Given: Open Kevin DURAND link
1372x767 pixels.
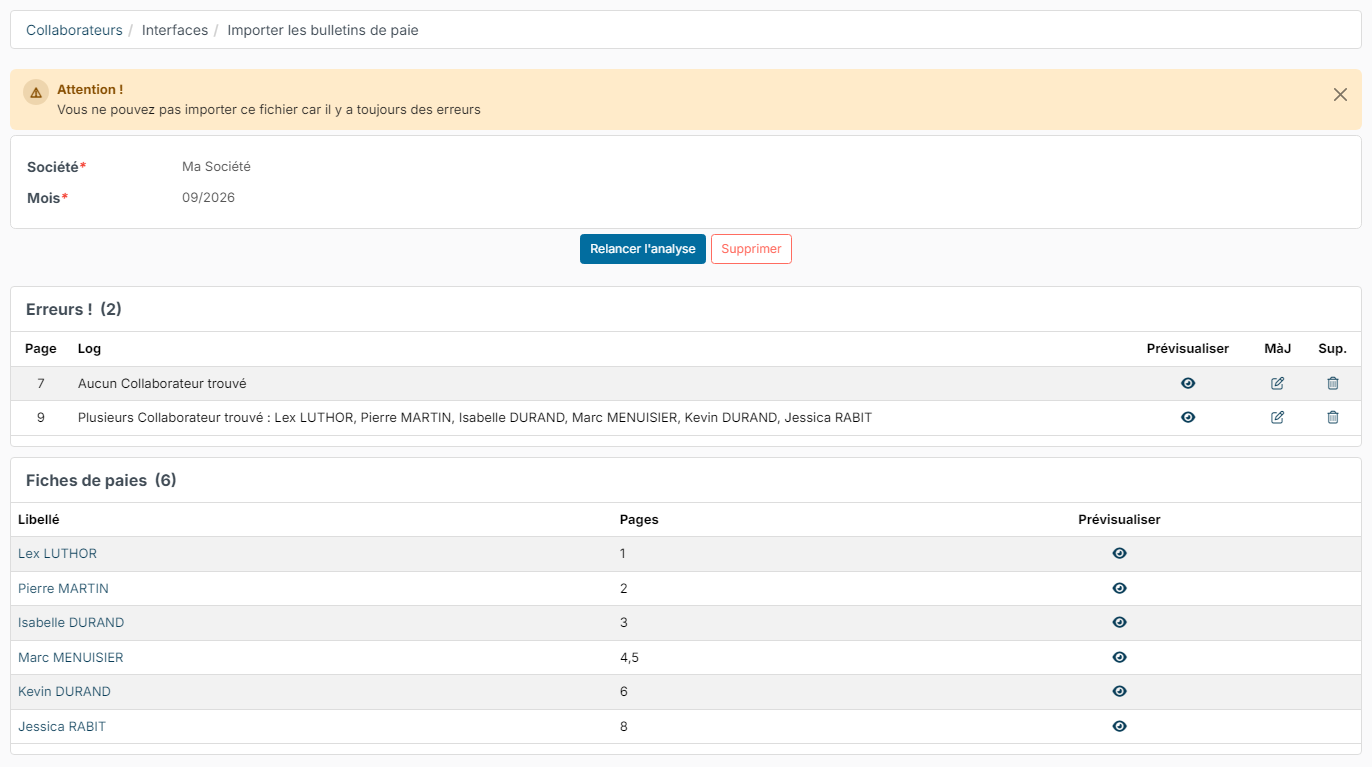Looking at the screenshot, I should click(x=64, y=691).
